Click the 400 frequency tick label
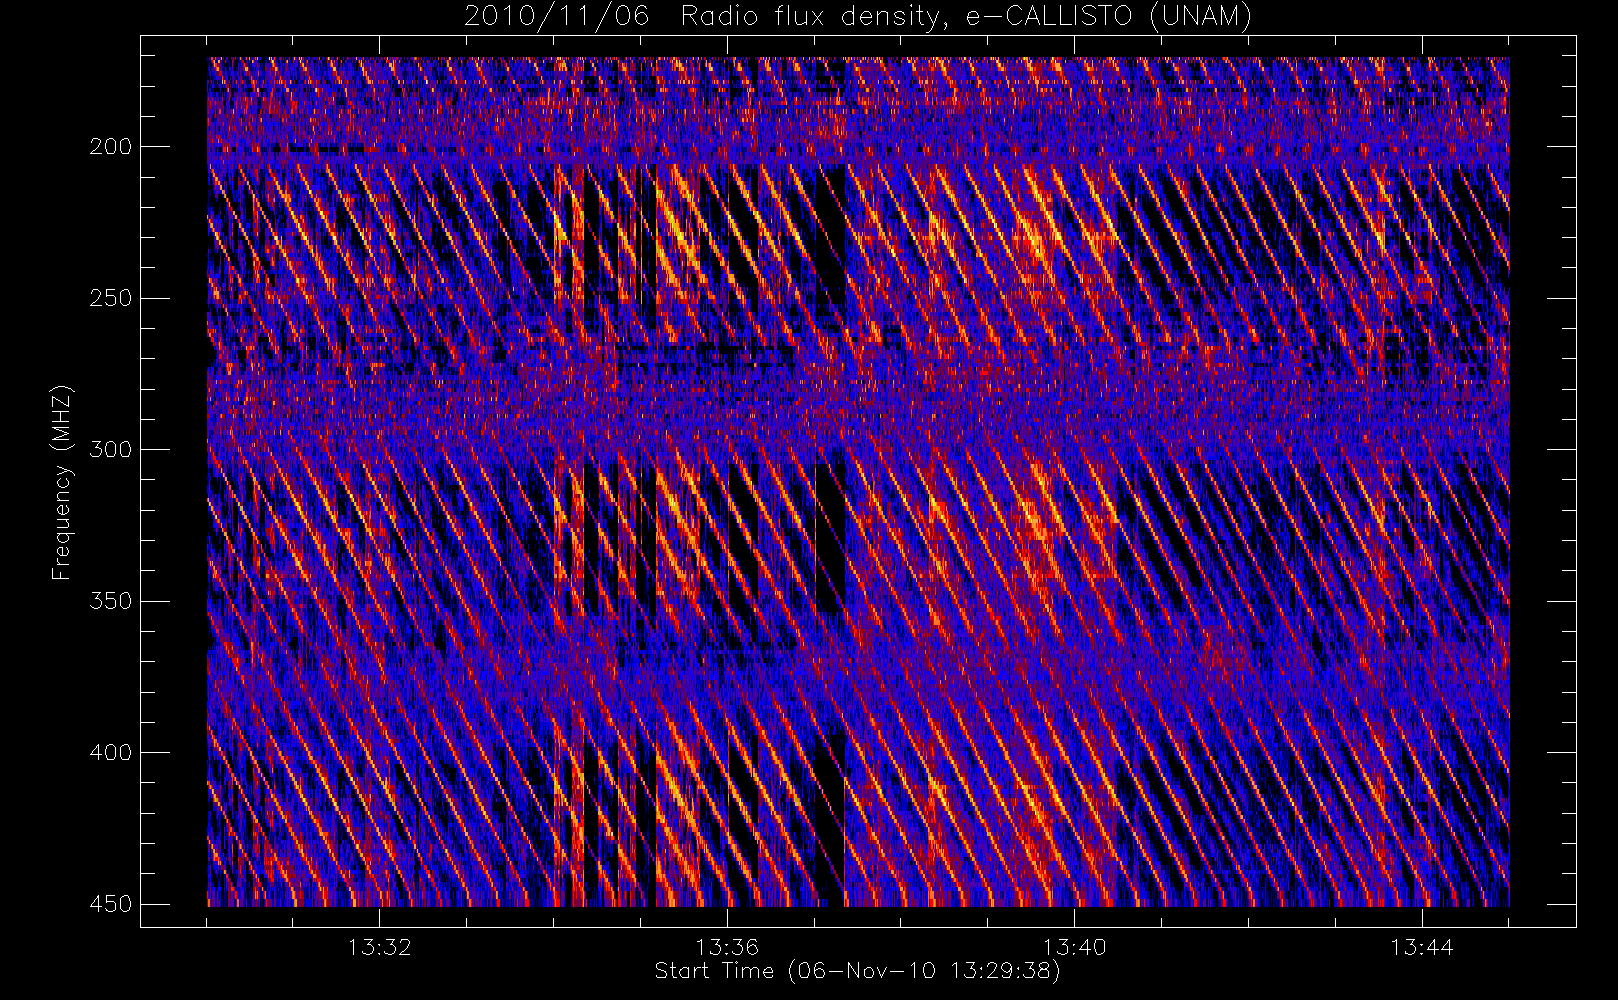The height and width of the screenshot is (1000, 1618). [110, 753]
